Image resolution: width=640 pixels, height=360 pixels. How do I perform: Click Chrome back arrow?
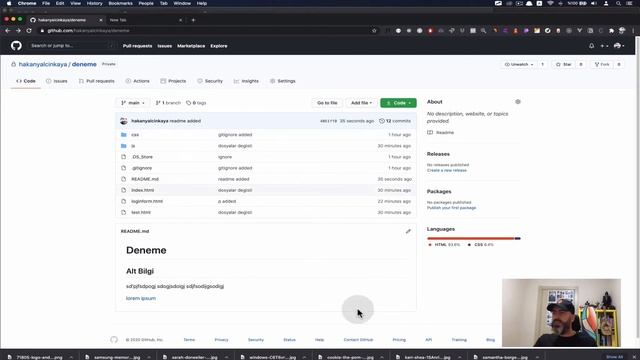tap(8, 31)
